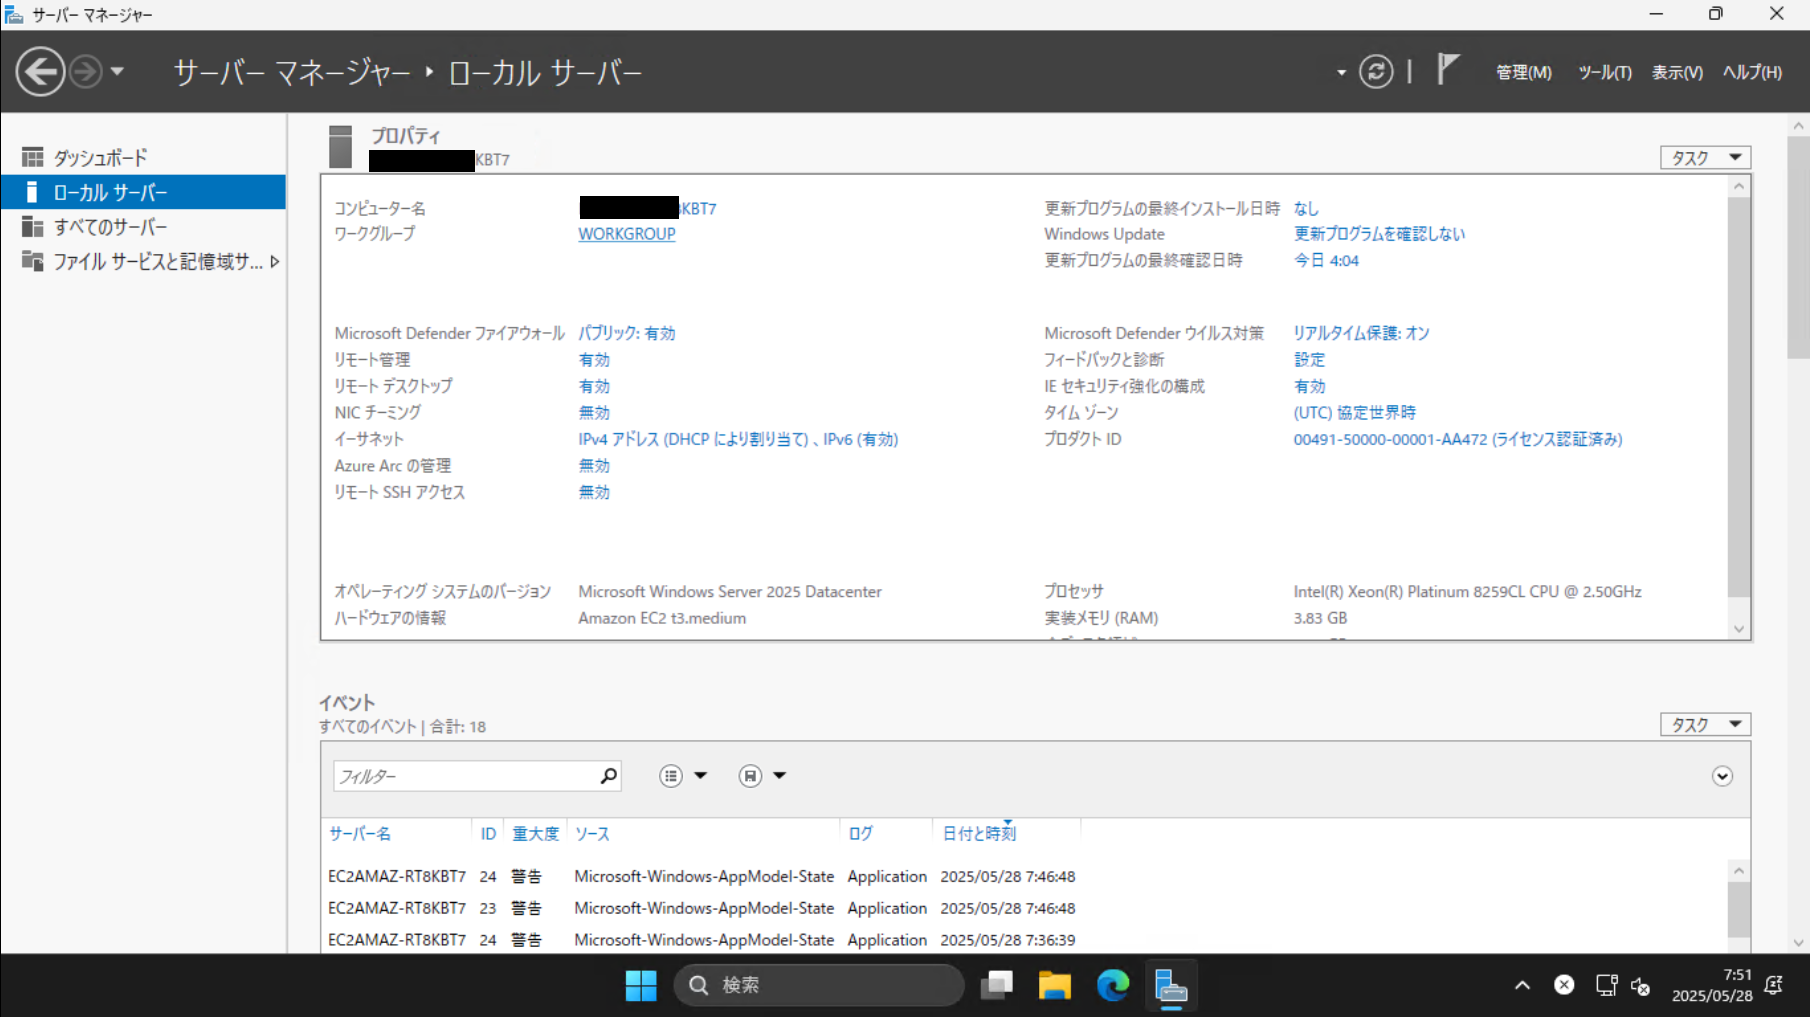Open File Explorer from the taskbar

tap(1055, 986)
